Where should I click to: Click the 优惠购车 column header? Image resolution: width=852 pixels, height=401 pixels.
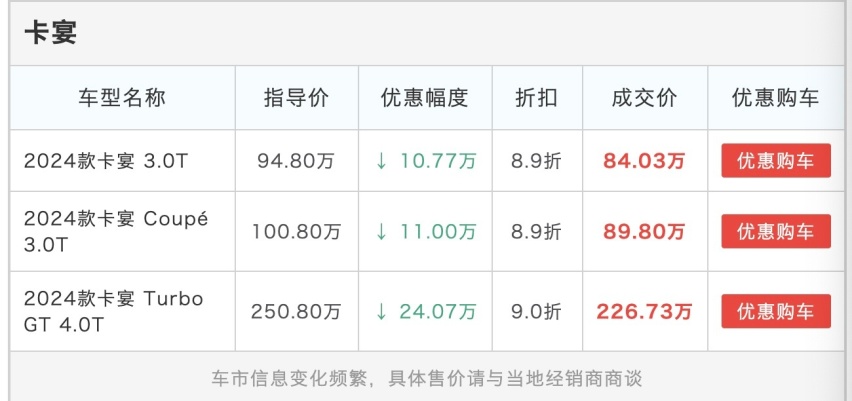(775, 98)
